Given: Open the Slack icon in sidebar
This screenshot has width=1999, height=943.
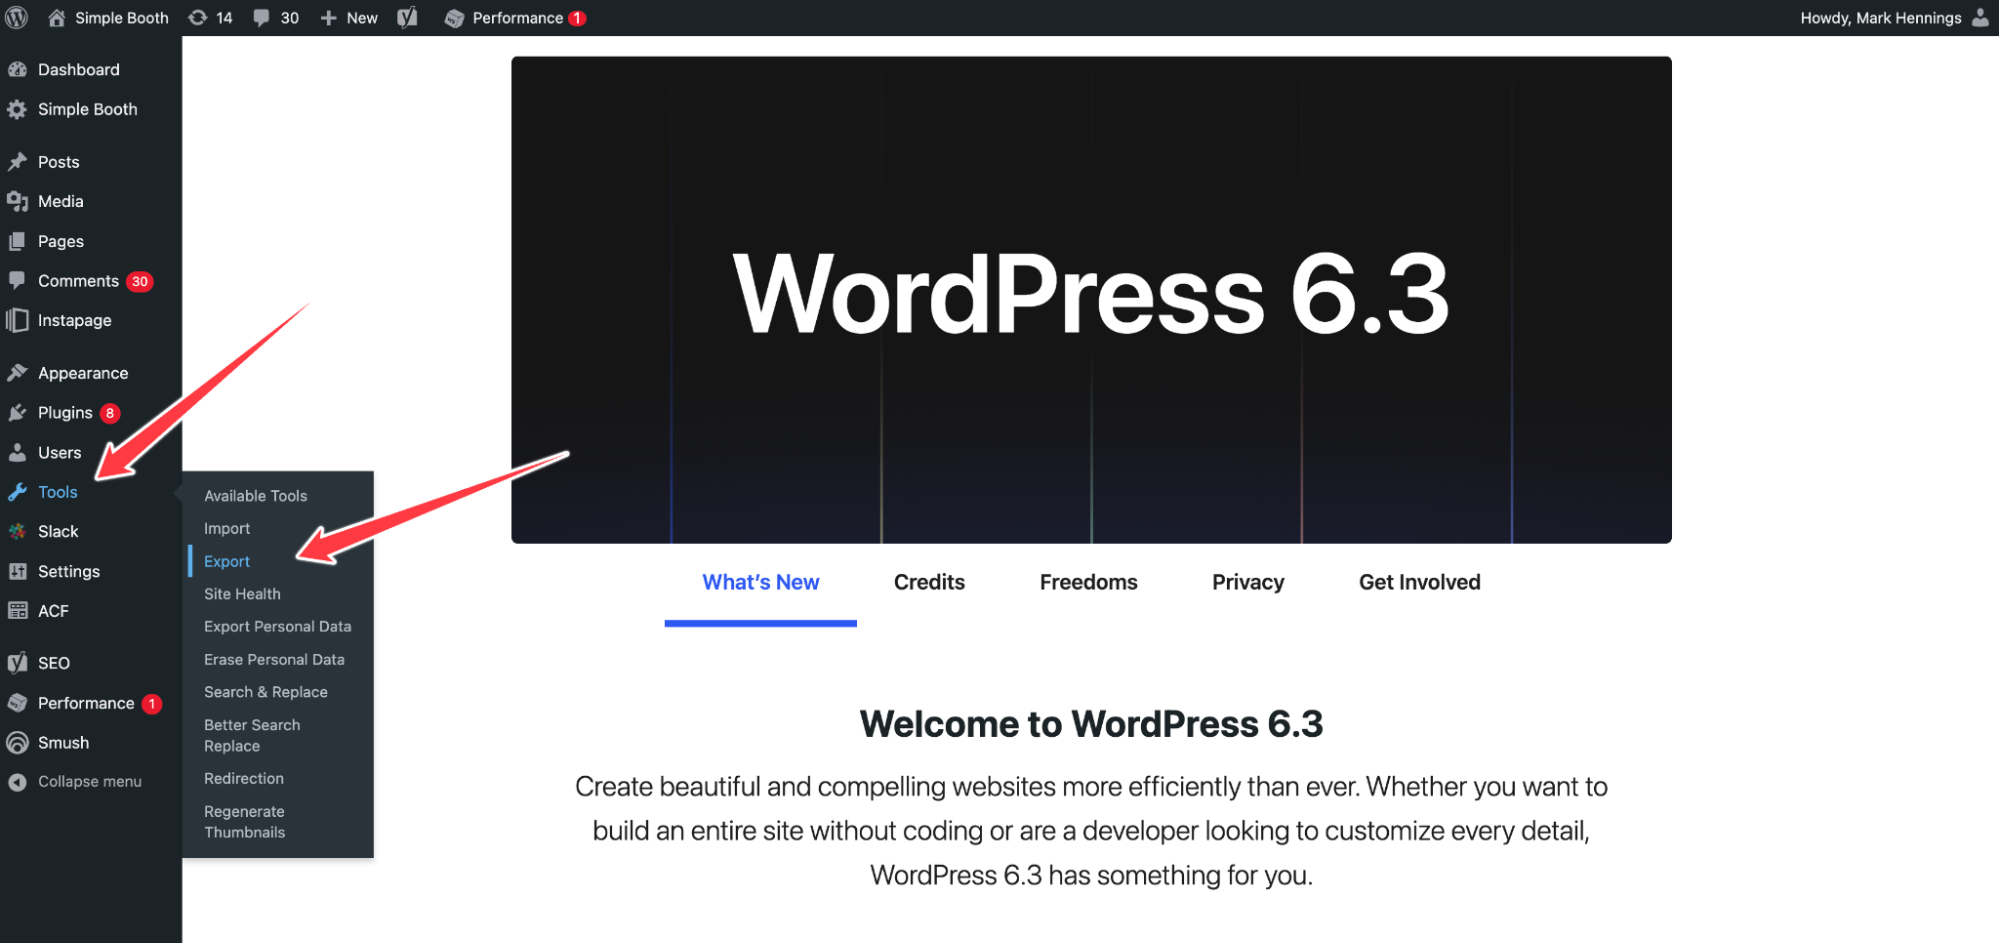Looking at the screenshot, I should (17, 531).
